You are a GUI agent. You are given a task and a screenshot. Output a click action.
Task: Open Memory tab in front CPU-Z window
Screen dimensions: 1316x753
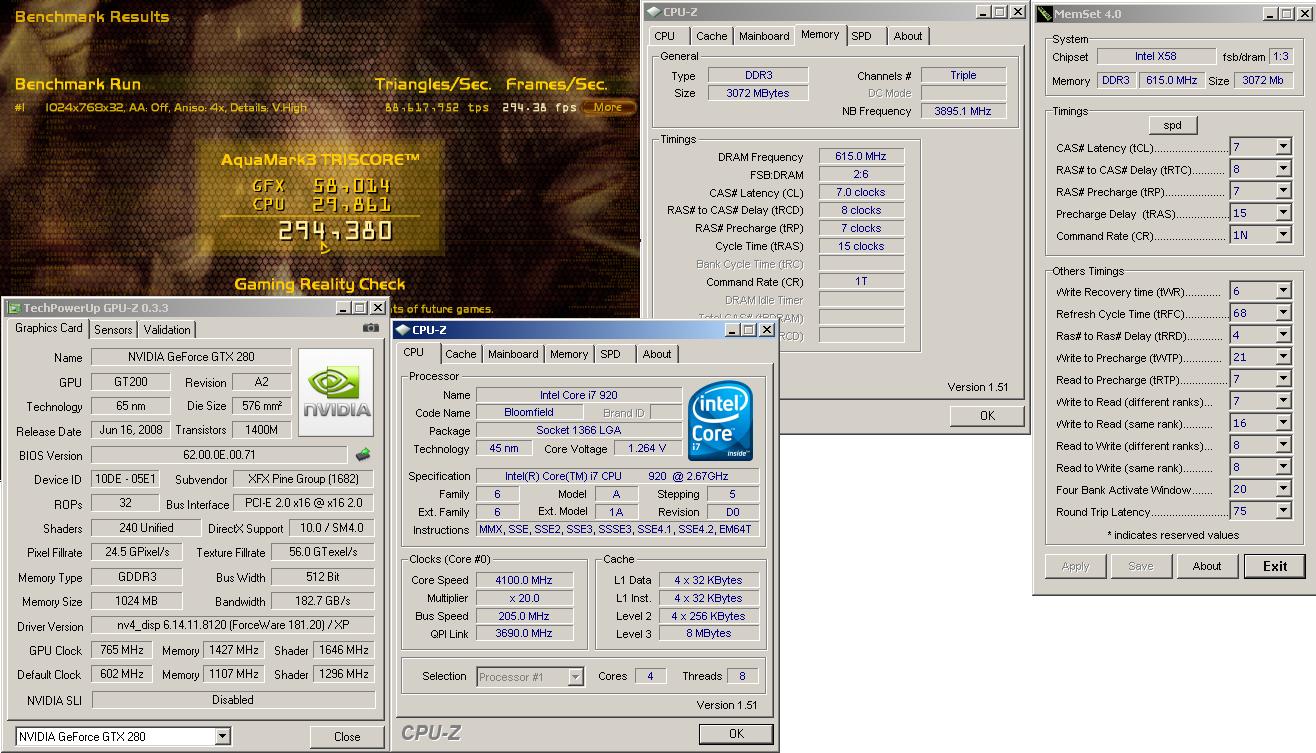coord(569,354)
